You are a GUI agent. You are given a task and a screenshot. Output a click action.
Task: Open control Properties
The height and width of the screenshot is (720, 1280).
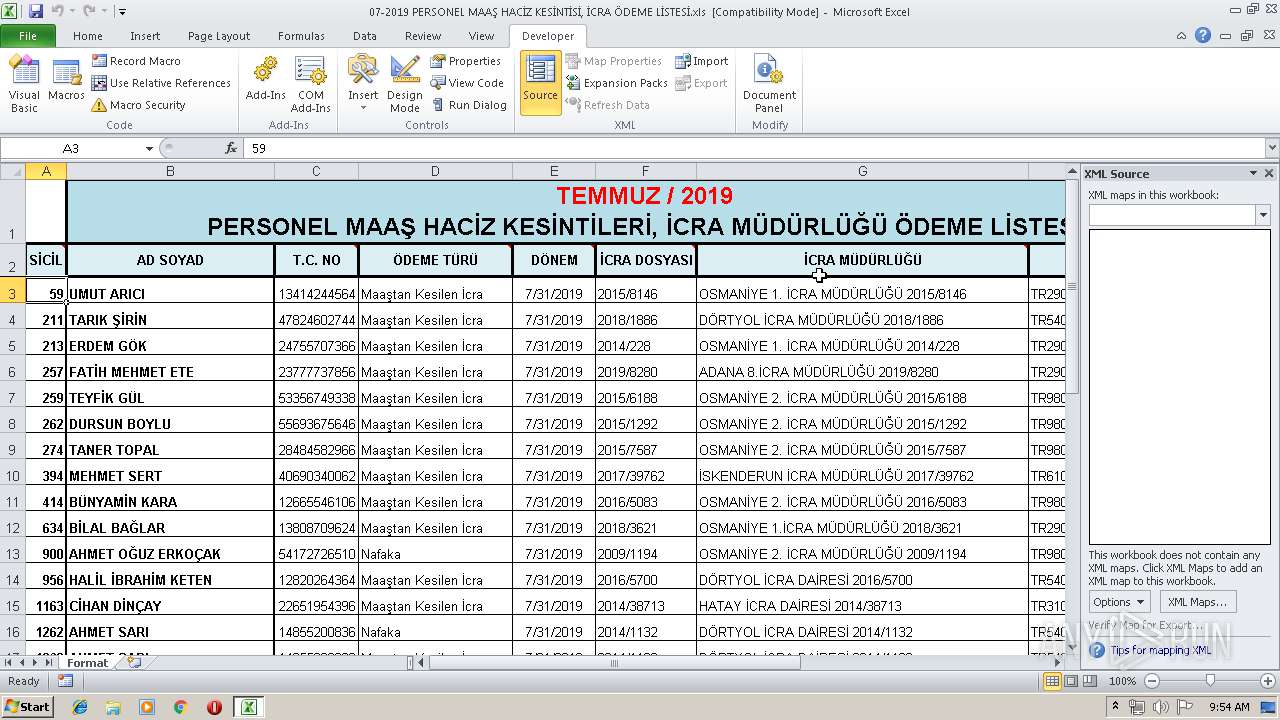click(x=466, y=61)
